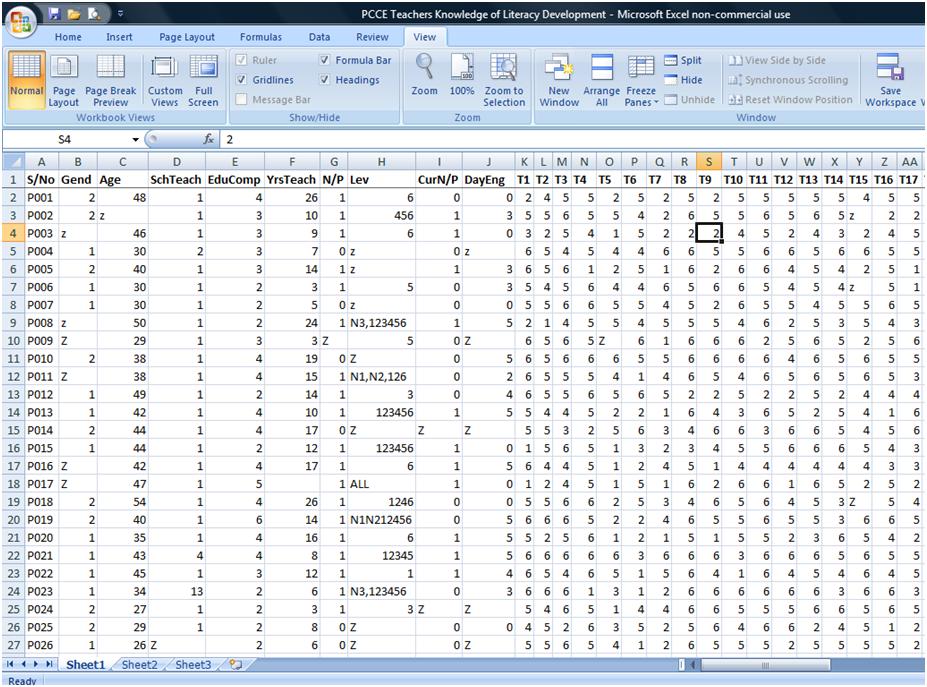The height and width of the screenshot is (687, 927).
Task: Split the worksheet window
Action: coord(683,60)
